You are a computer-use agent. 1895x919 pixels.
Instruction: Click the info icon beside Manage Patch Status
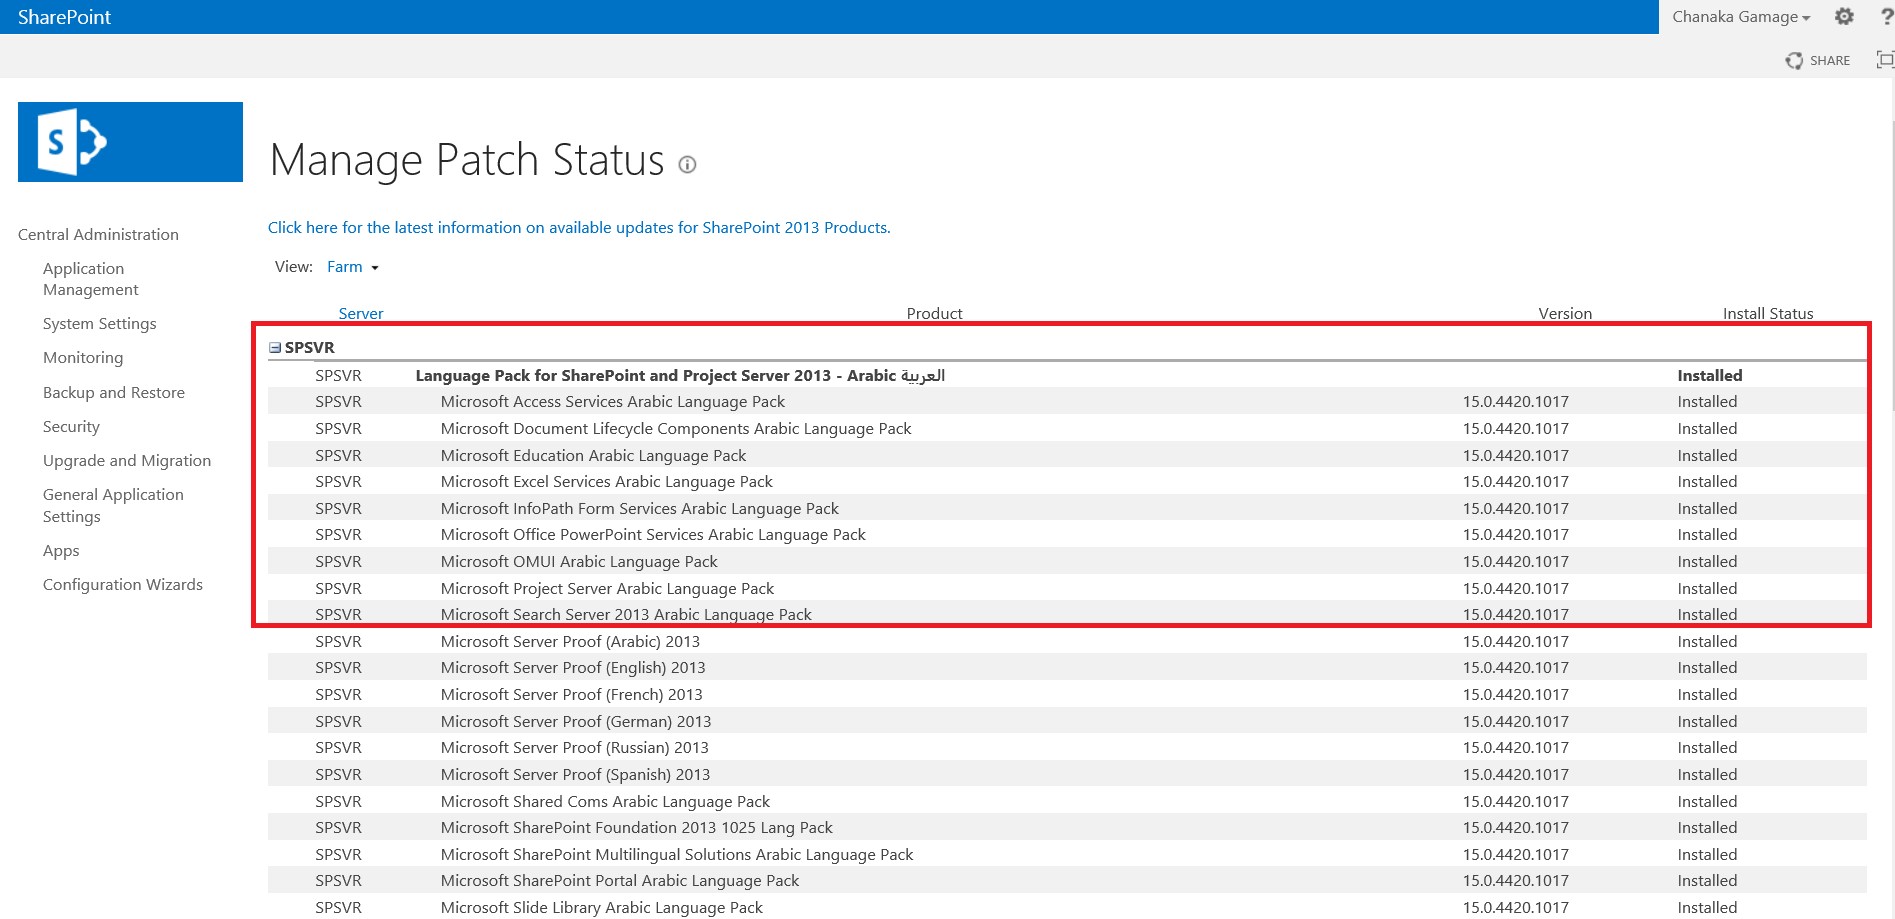click(687, 165)
